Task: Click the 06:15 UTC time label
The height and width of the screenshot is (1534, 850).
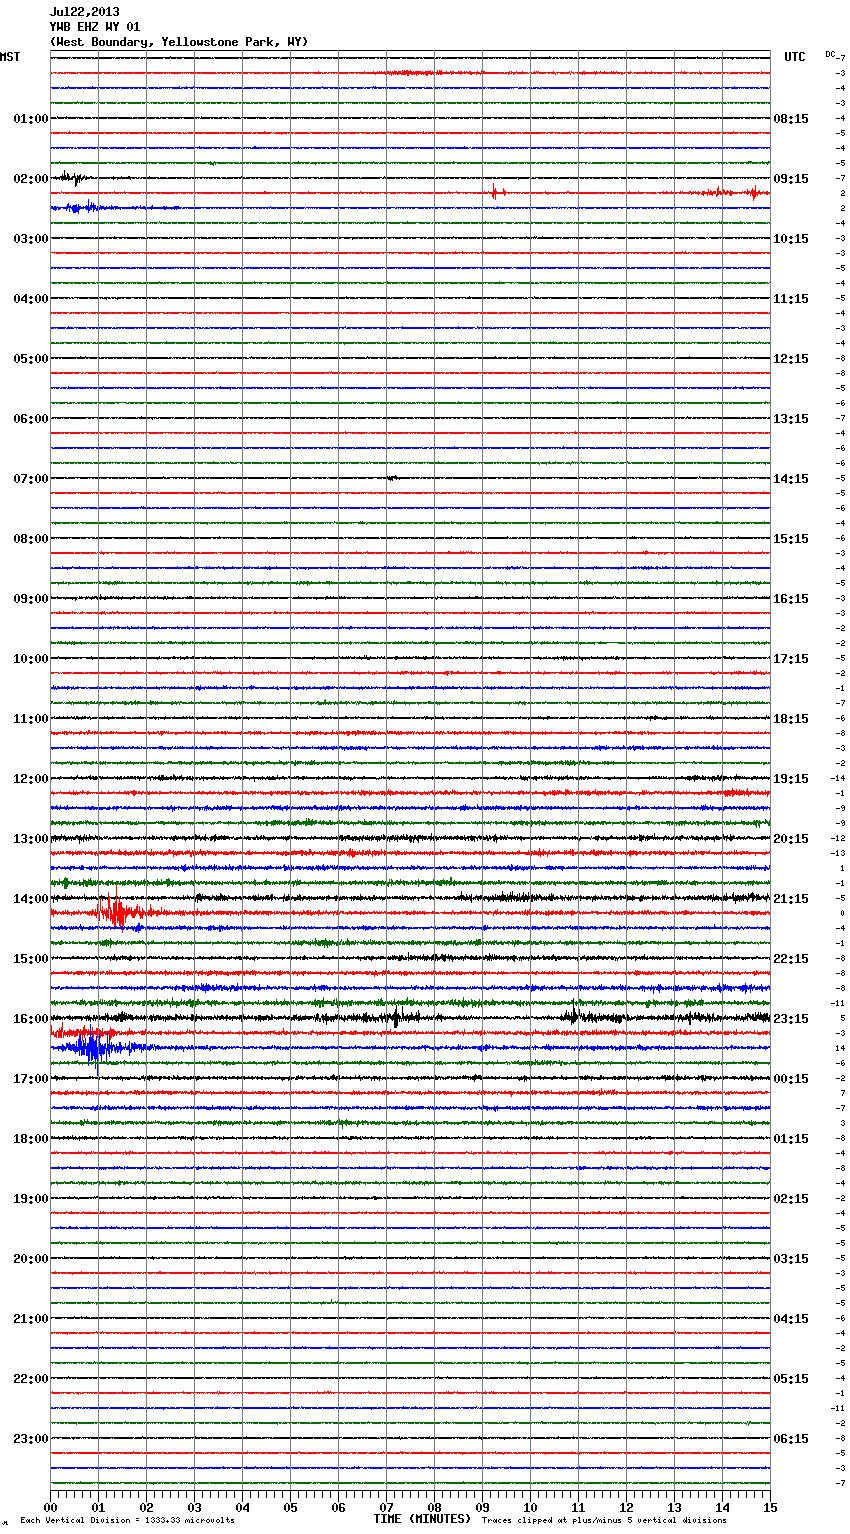Action: click(x=791, y=1439)
